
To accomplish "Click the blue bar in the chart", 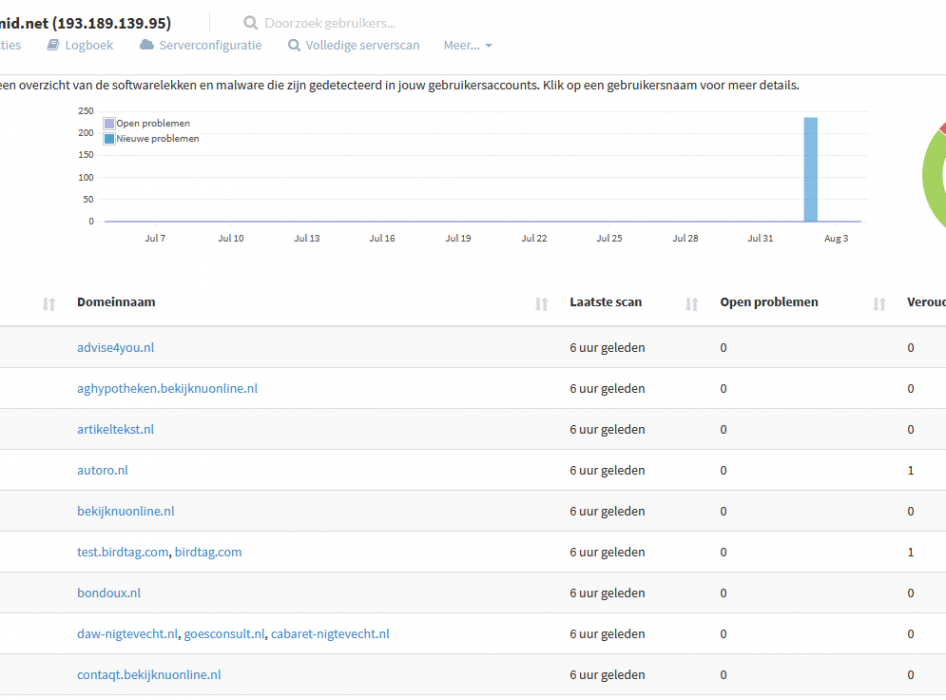I will (x=810, y=170).
